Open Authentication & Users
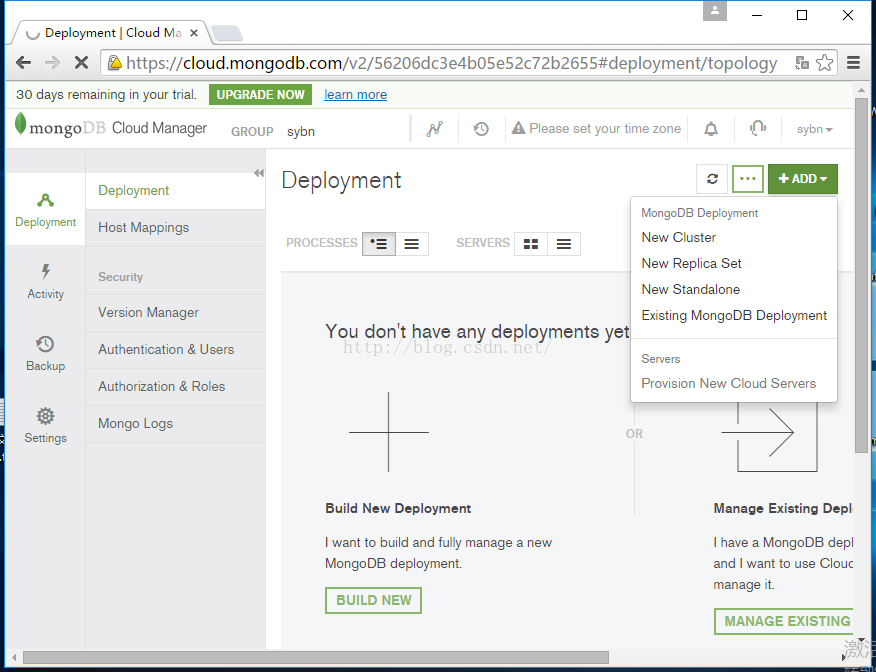This screenshot has width=876, height=672. [x=175, y=349]
